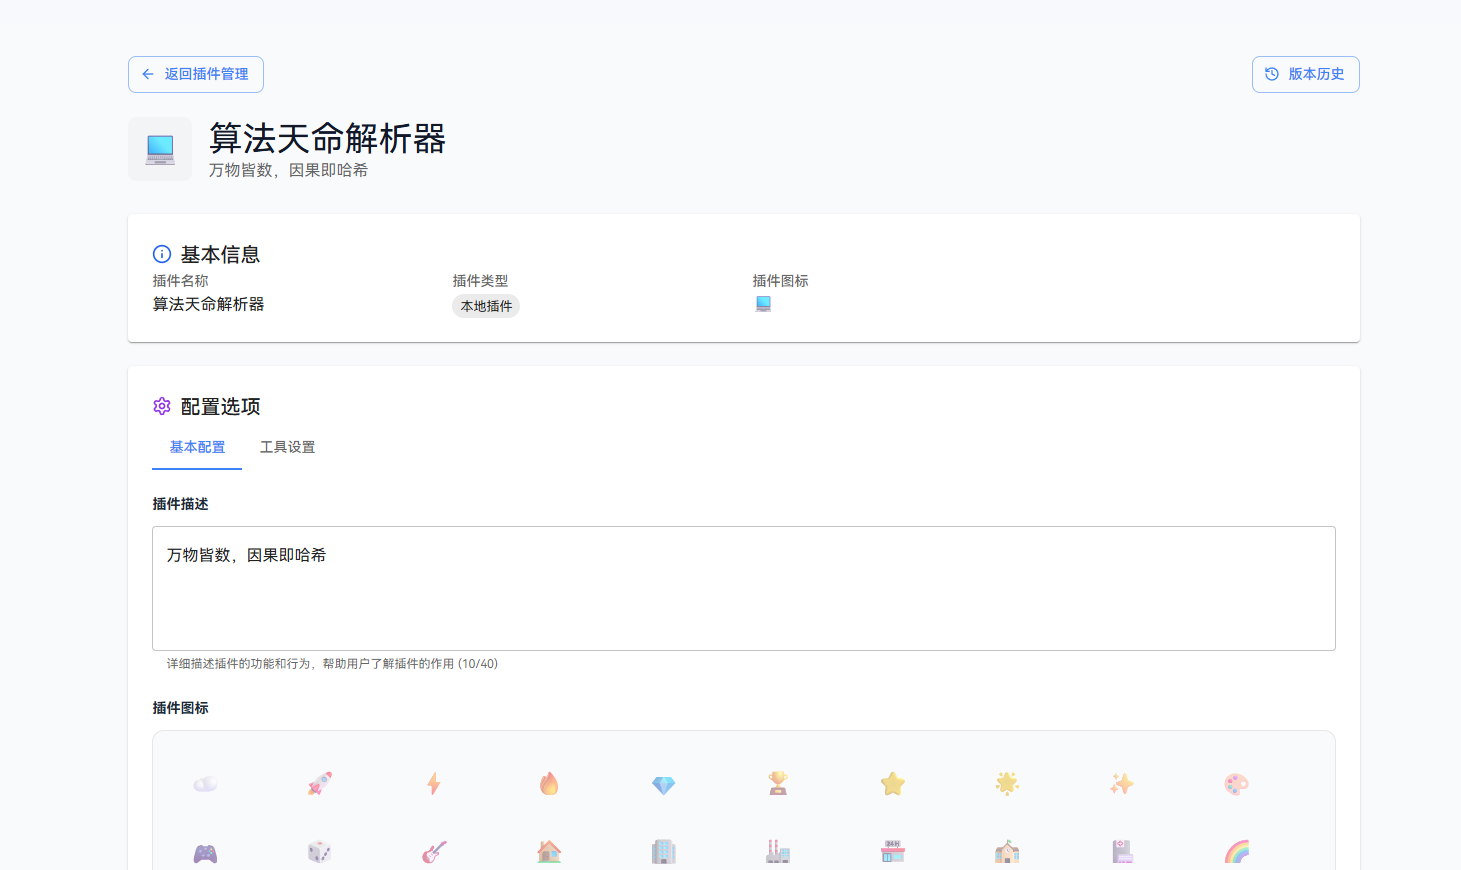Image resolution: width=1461 pixels, height=870 pixels.
Task: Choose the sparkles icon
Action: coord(1122,784)
